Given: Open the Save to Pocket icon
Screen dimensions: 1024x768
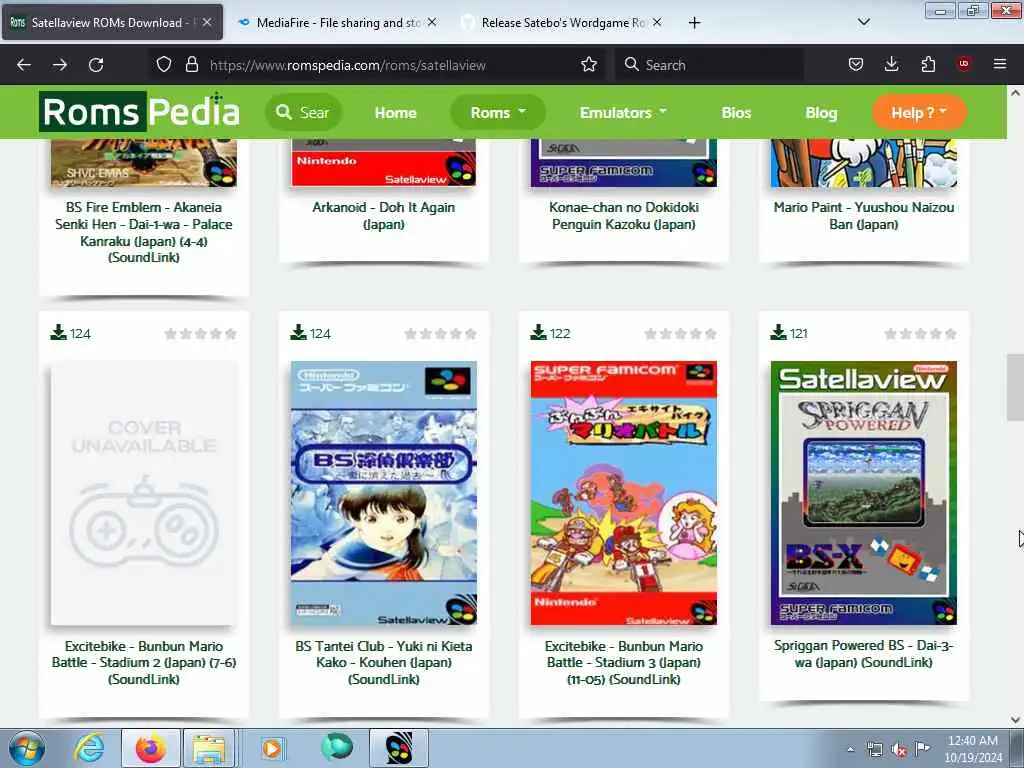Looking at the screenshot, I should 856,65.
